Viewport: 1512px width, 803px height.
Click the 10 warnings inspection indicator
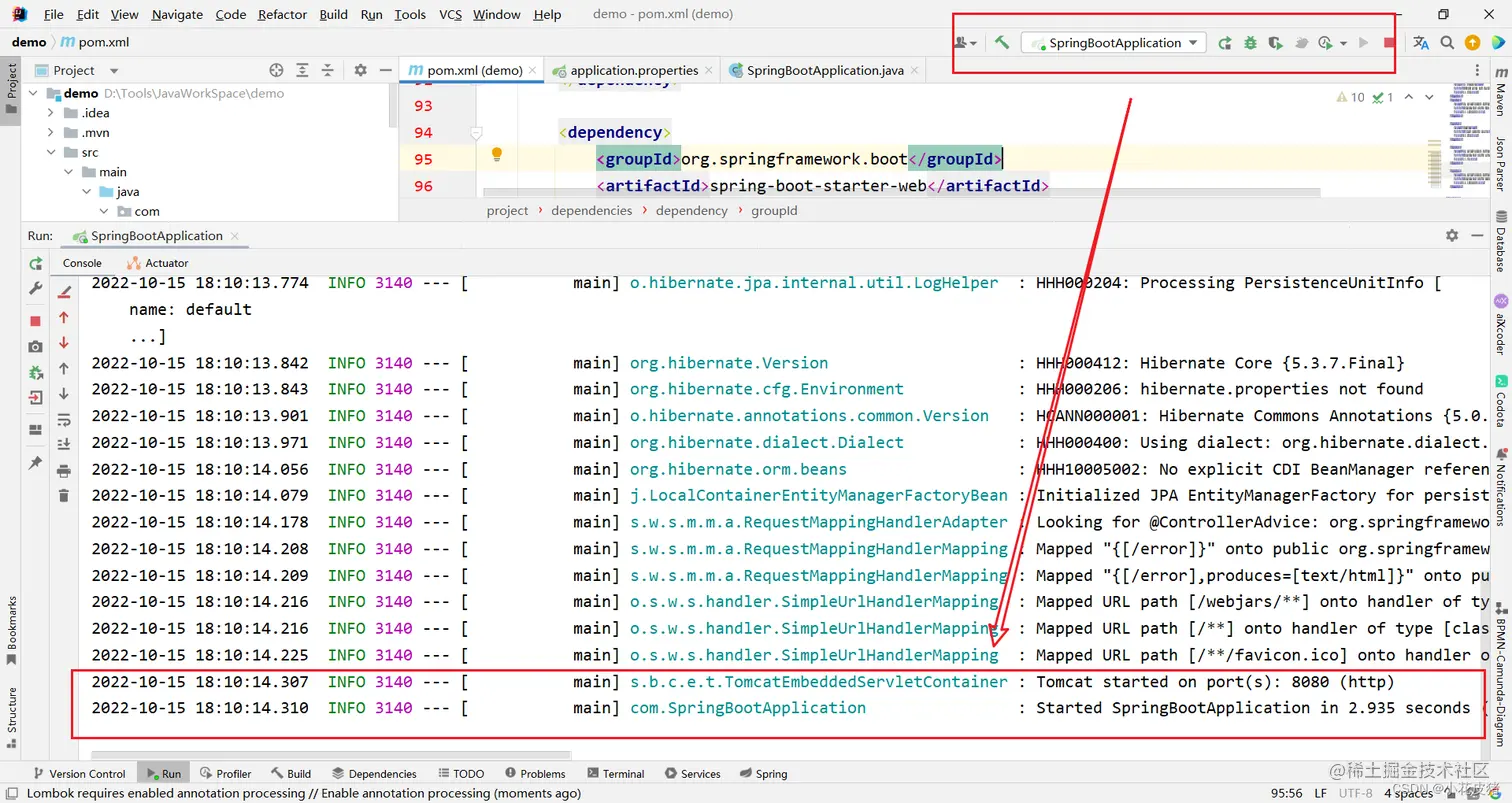1350,97
